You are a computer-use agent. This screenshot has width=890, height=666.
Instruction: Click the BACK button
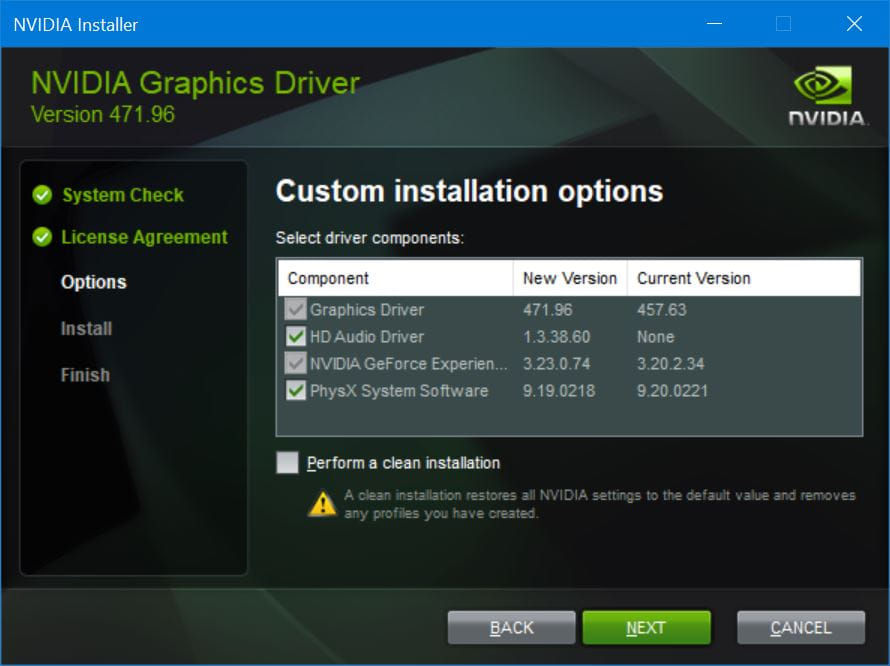pos(511,627)
